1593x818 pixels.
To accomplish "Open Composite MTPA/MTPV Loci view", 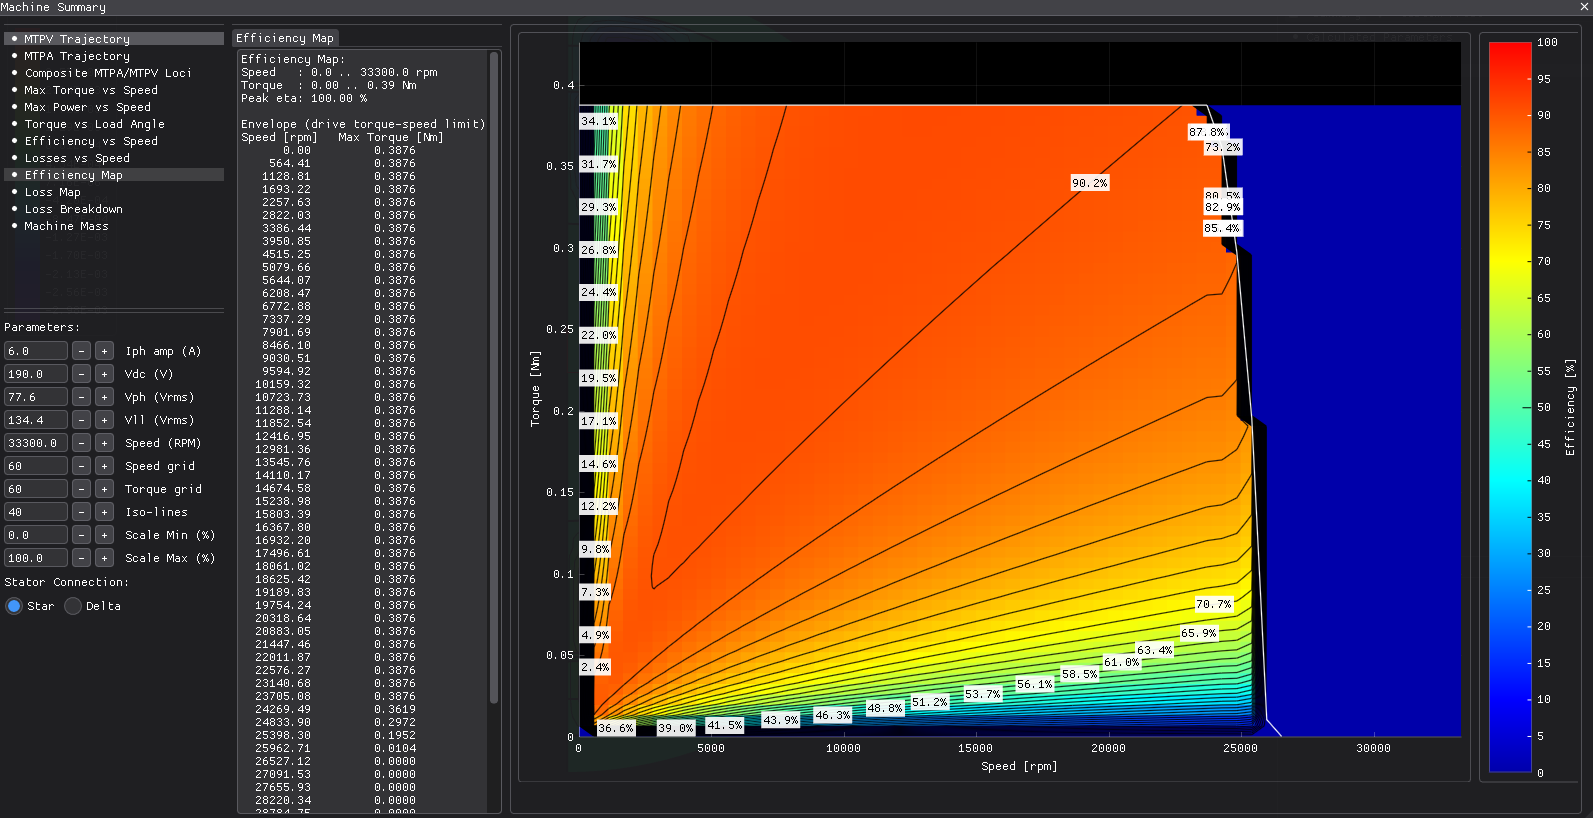I will click(114, 73).
